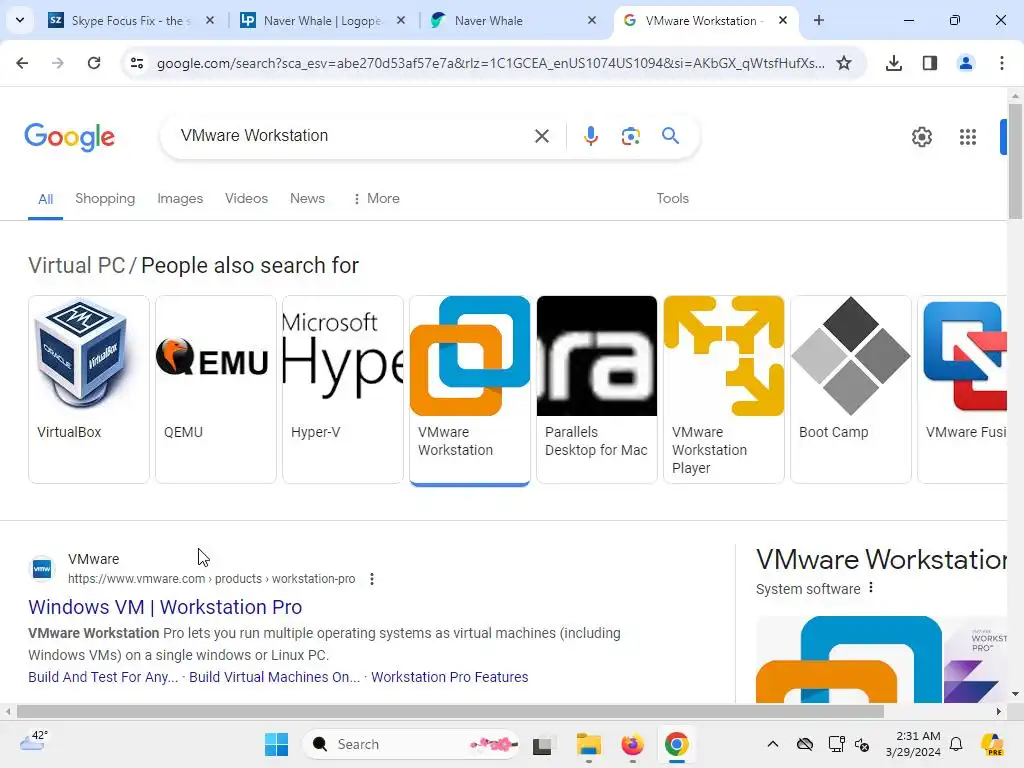
Task: Open Firefox from taskbar
Action: pos(632,744)
